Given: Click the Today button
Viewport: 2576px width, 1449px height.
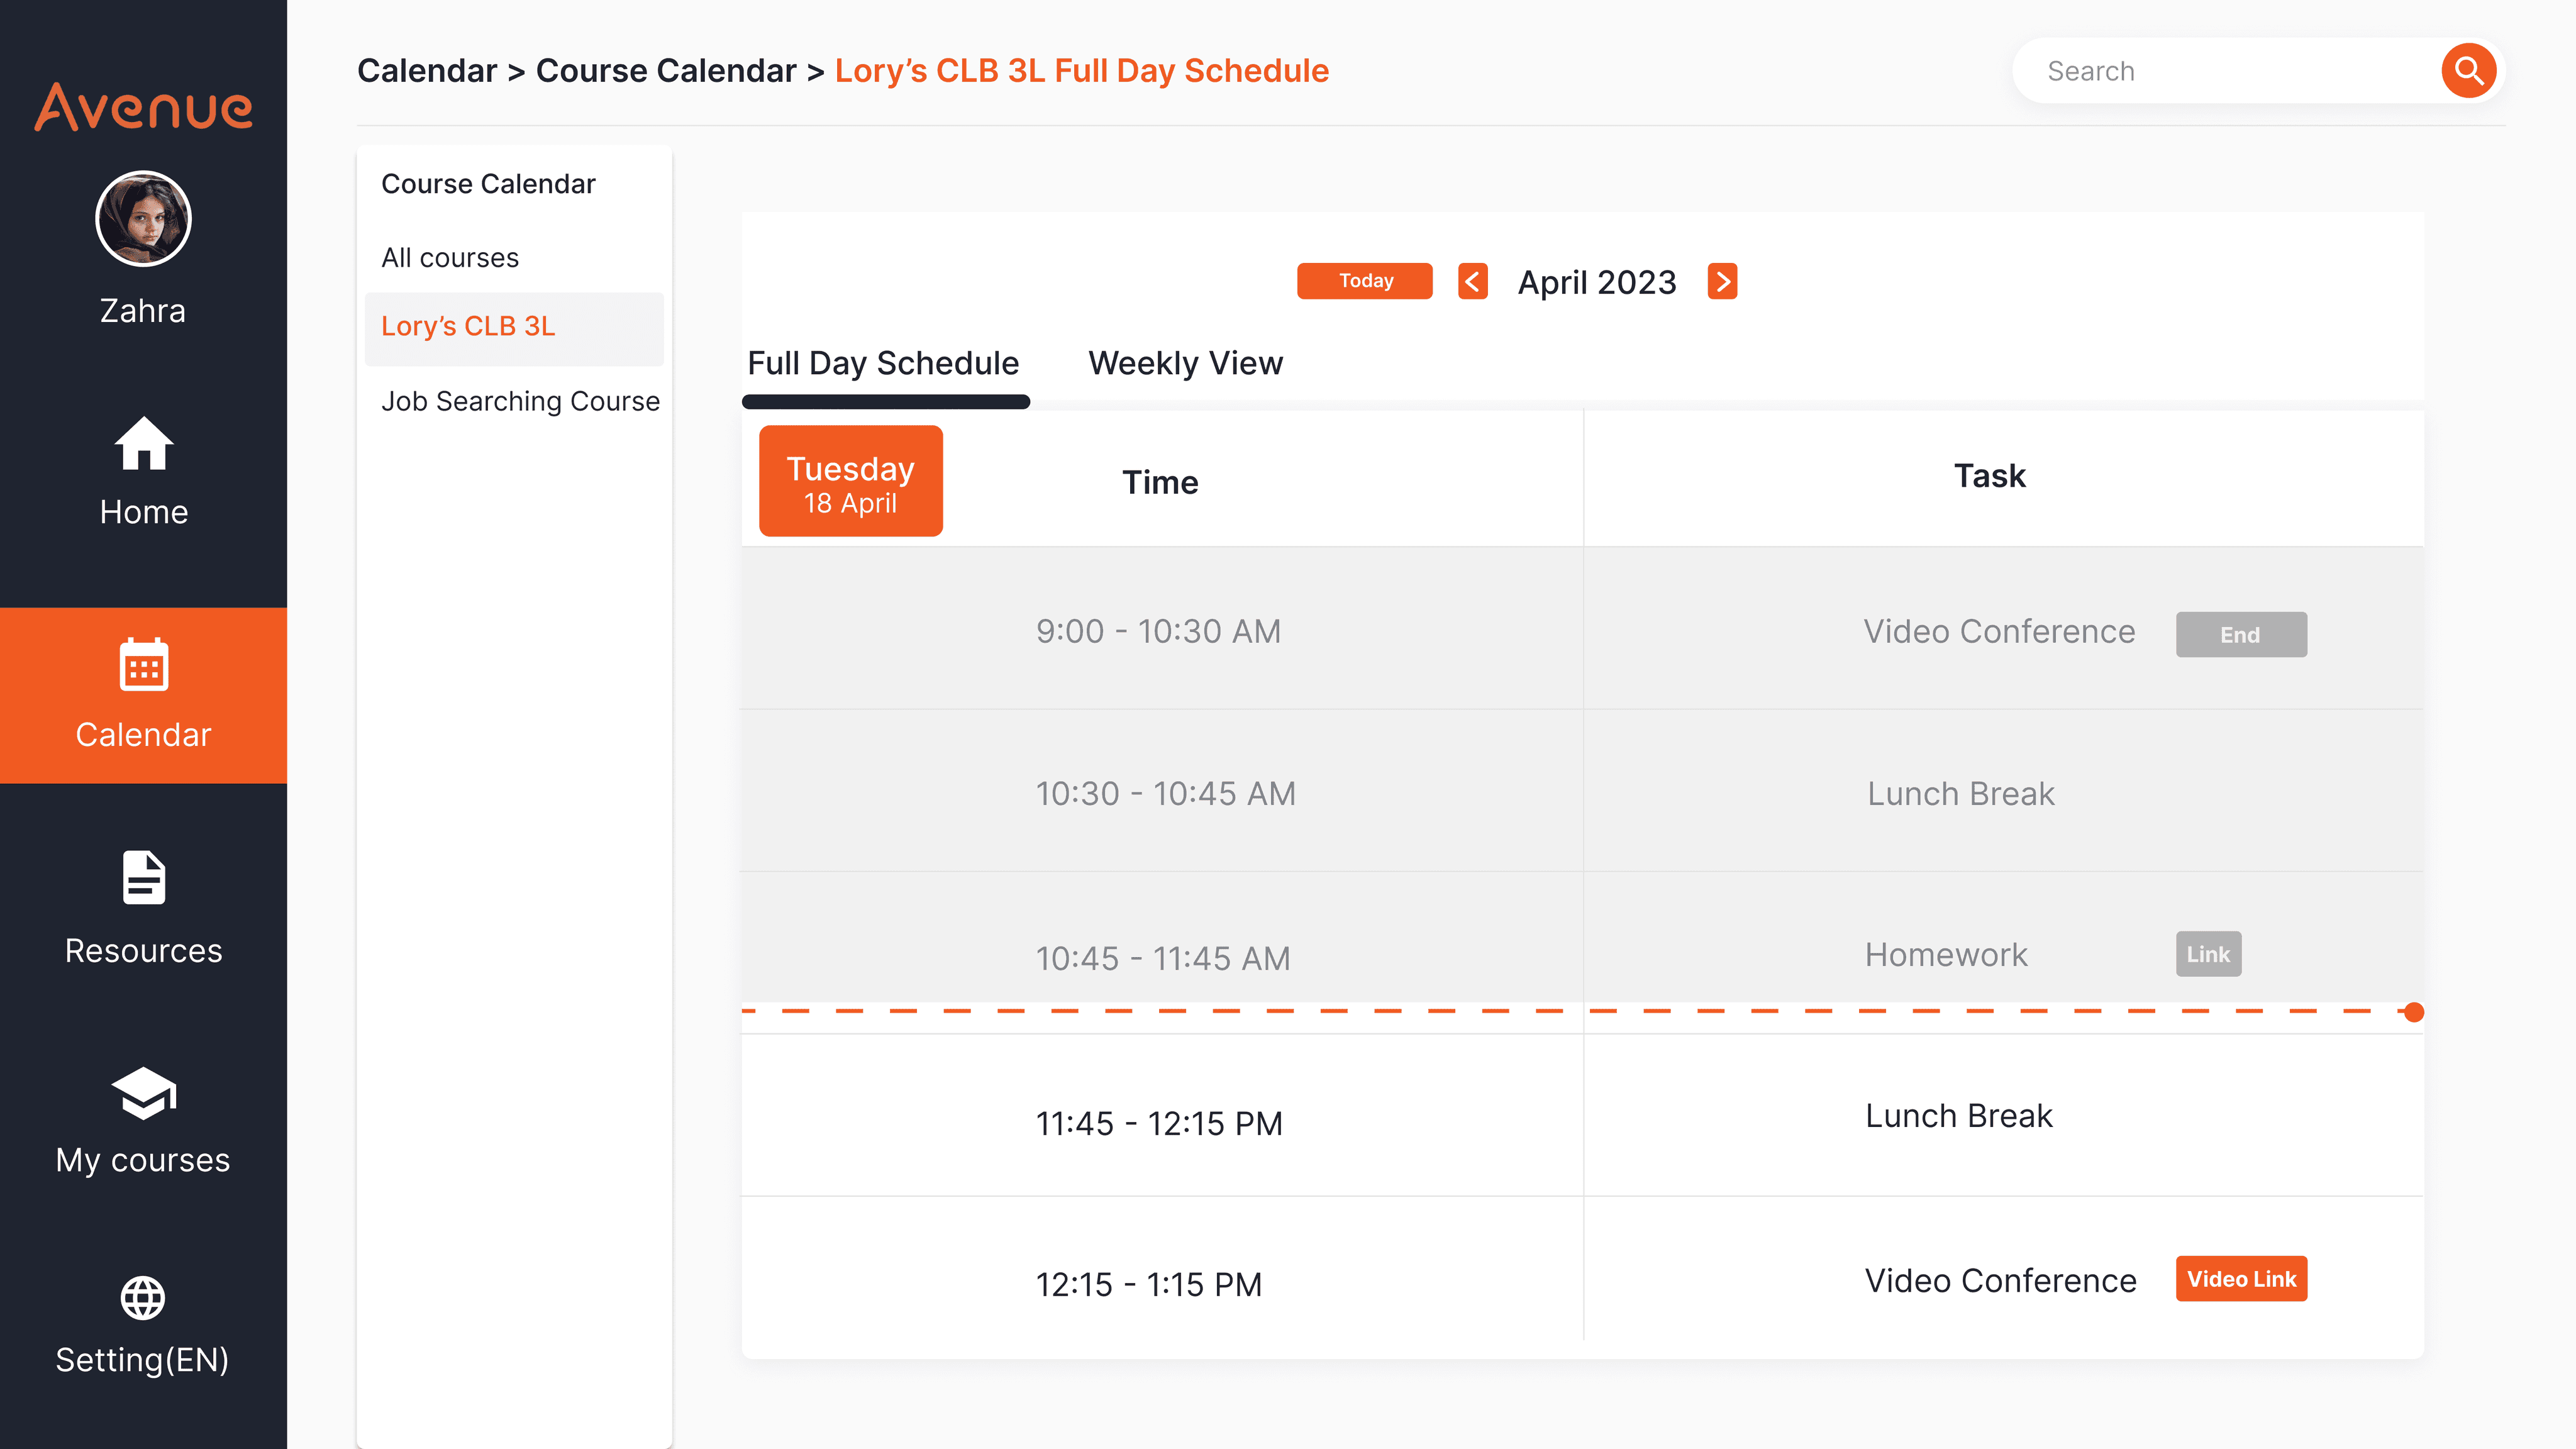Looking at the screenshot, I should tap(1364, 281).
